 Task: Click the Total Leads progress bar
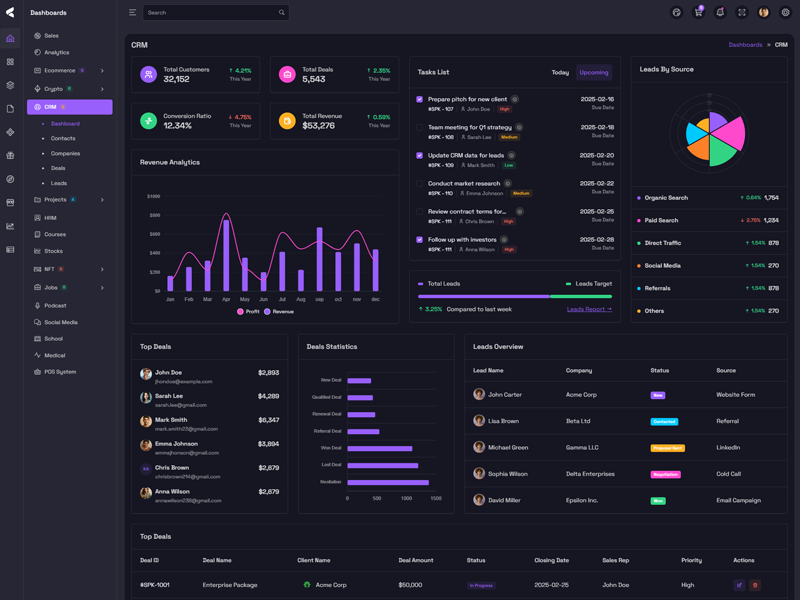[x=483, y=296]
